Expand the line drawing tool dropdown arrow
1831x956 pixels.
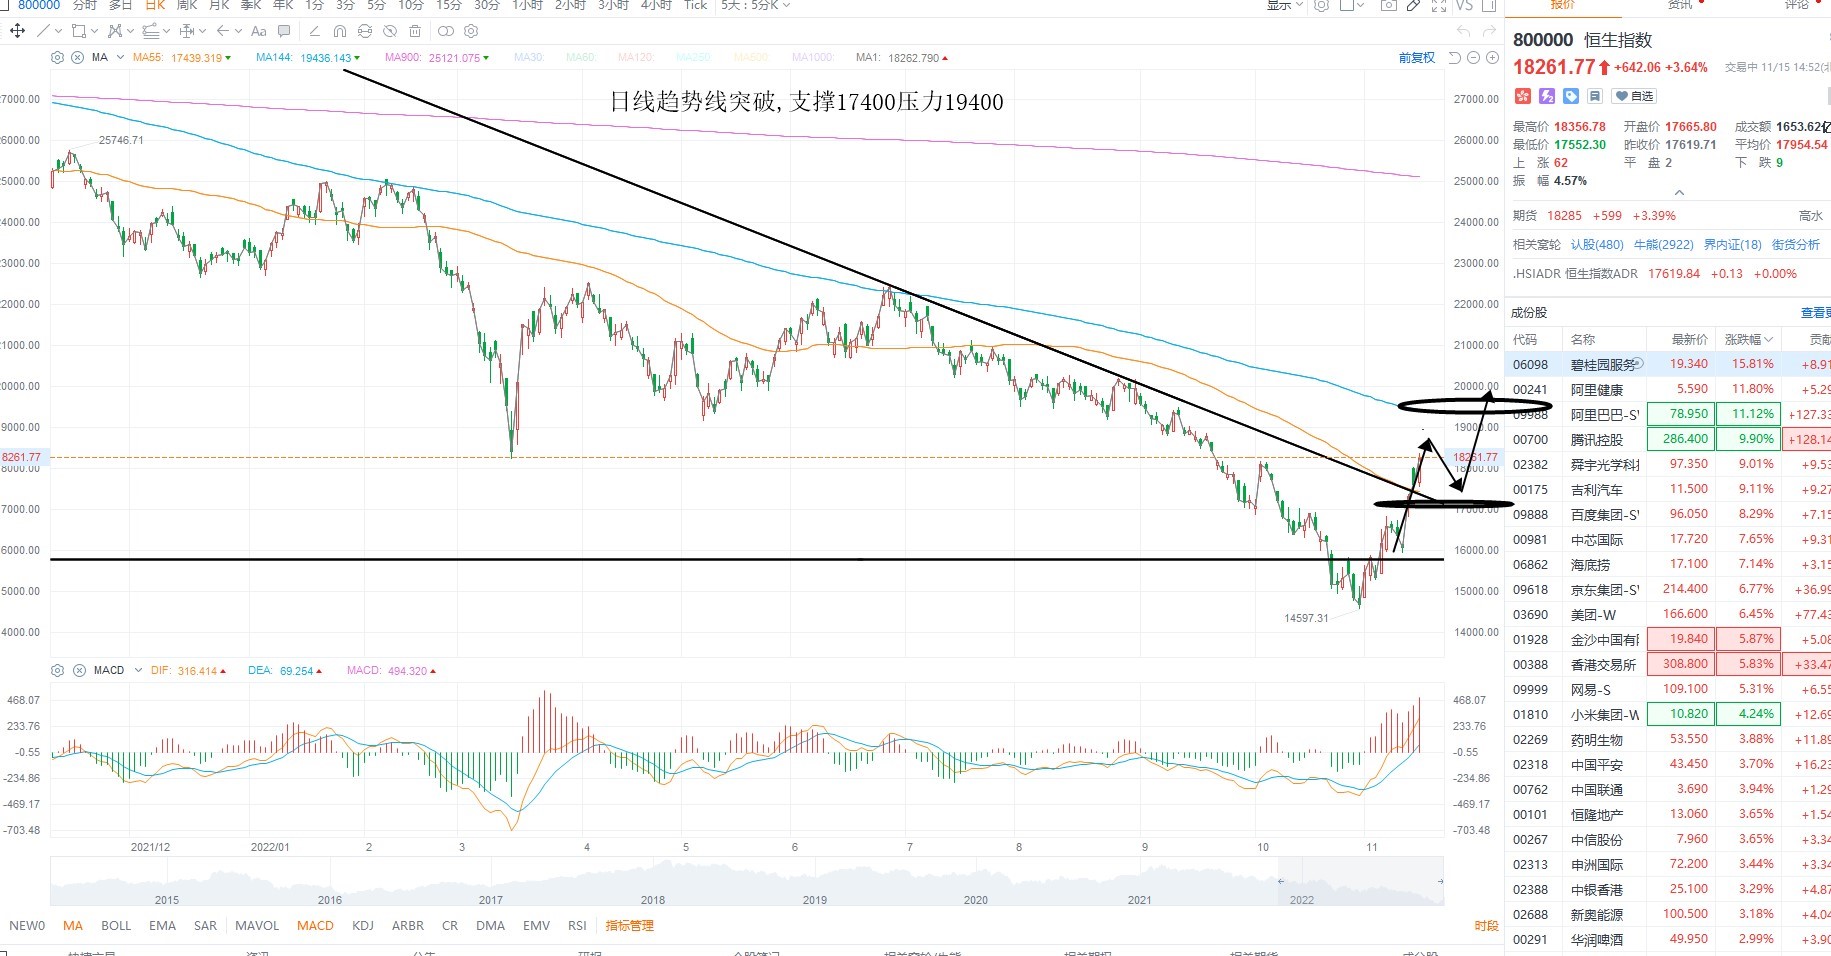[59, 31]
